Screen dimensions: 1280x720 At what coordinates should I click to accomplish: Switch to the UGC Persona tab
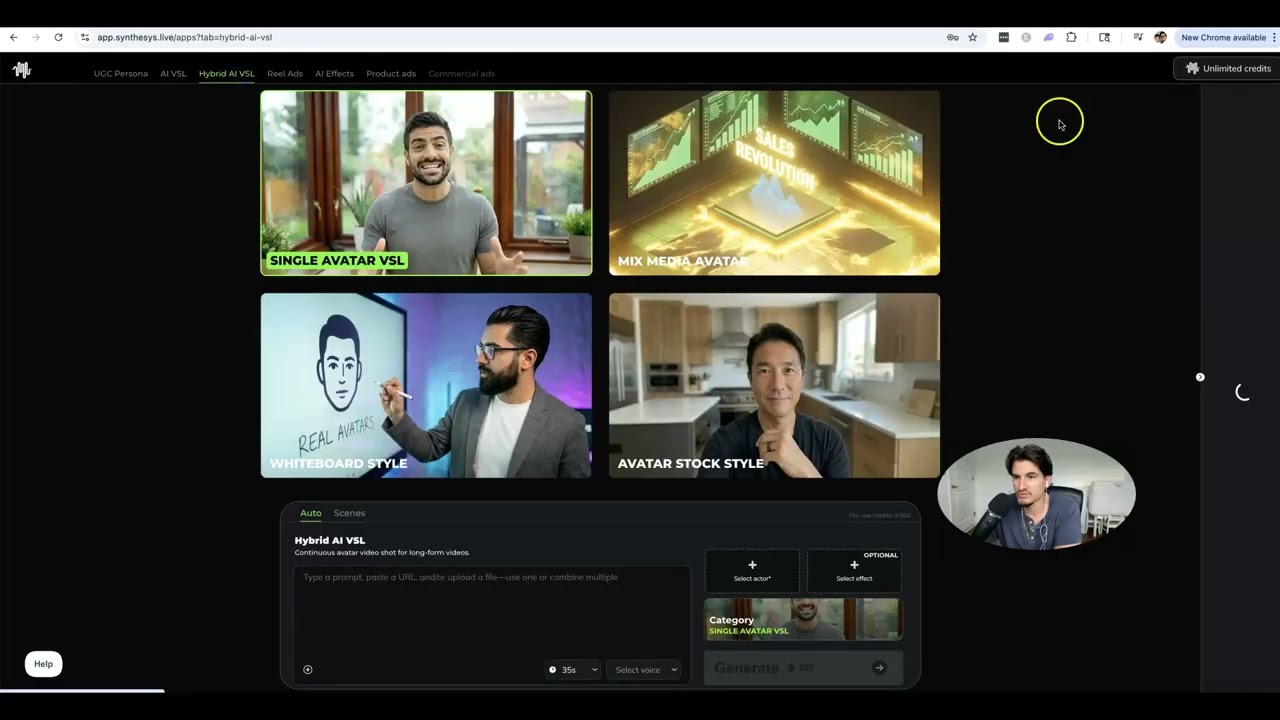click(x=120, y=74)
